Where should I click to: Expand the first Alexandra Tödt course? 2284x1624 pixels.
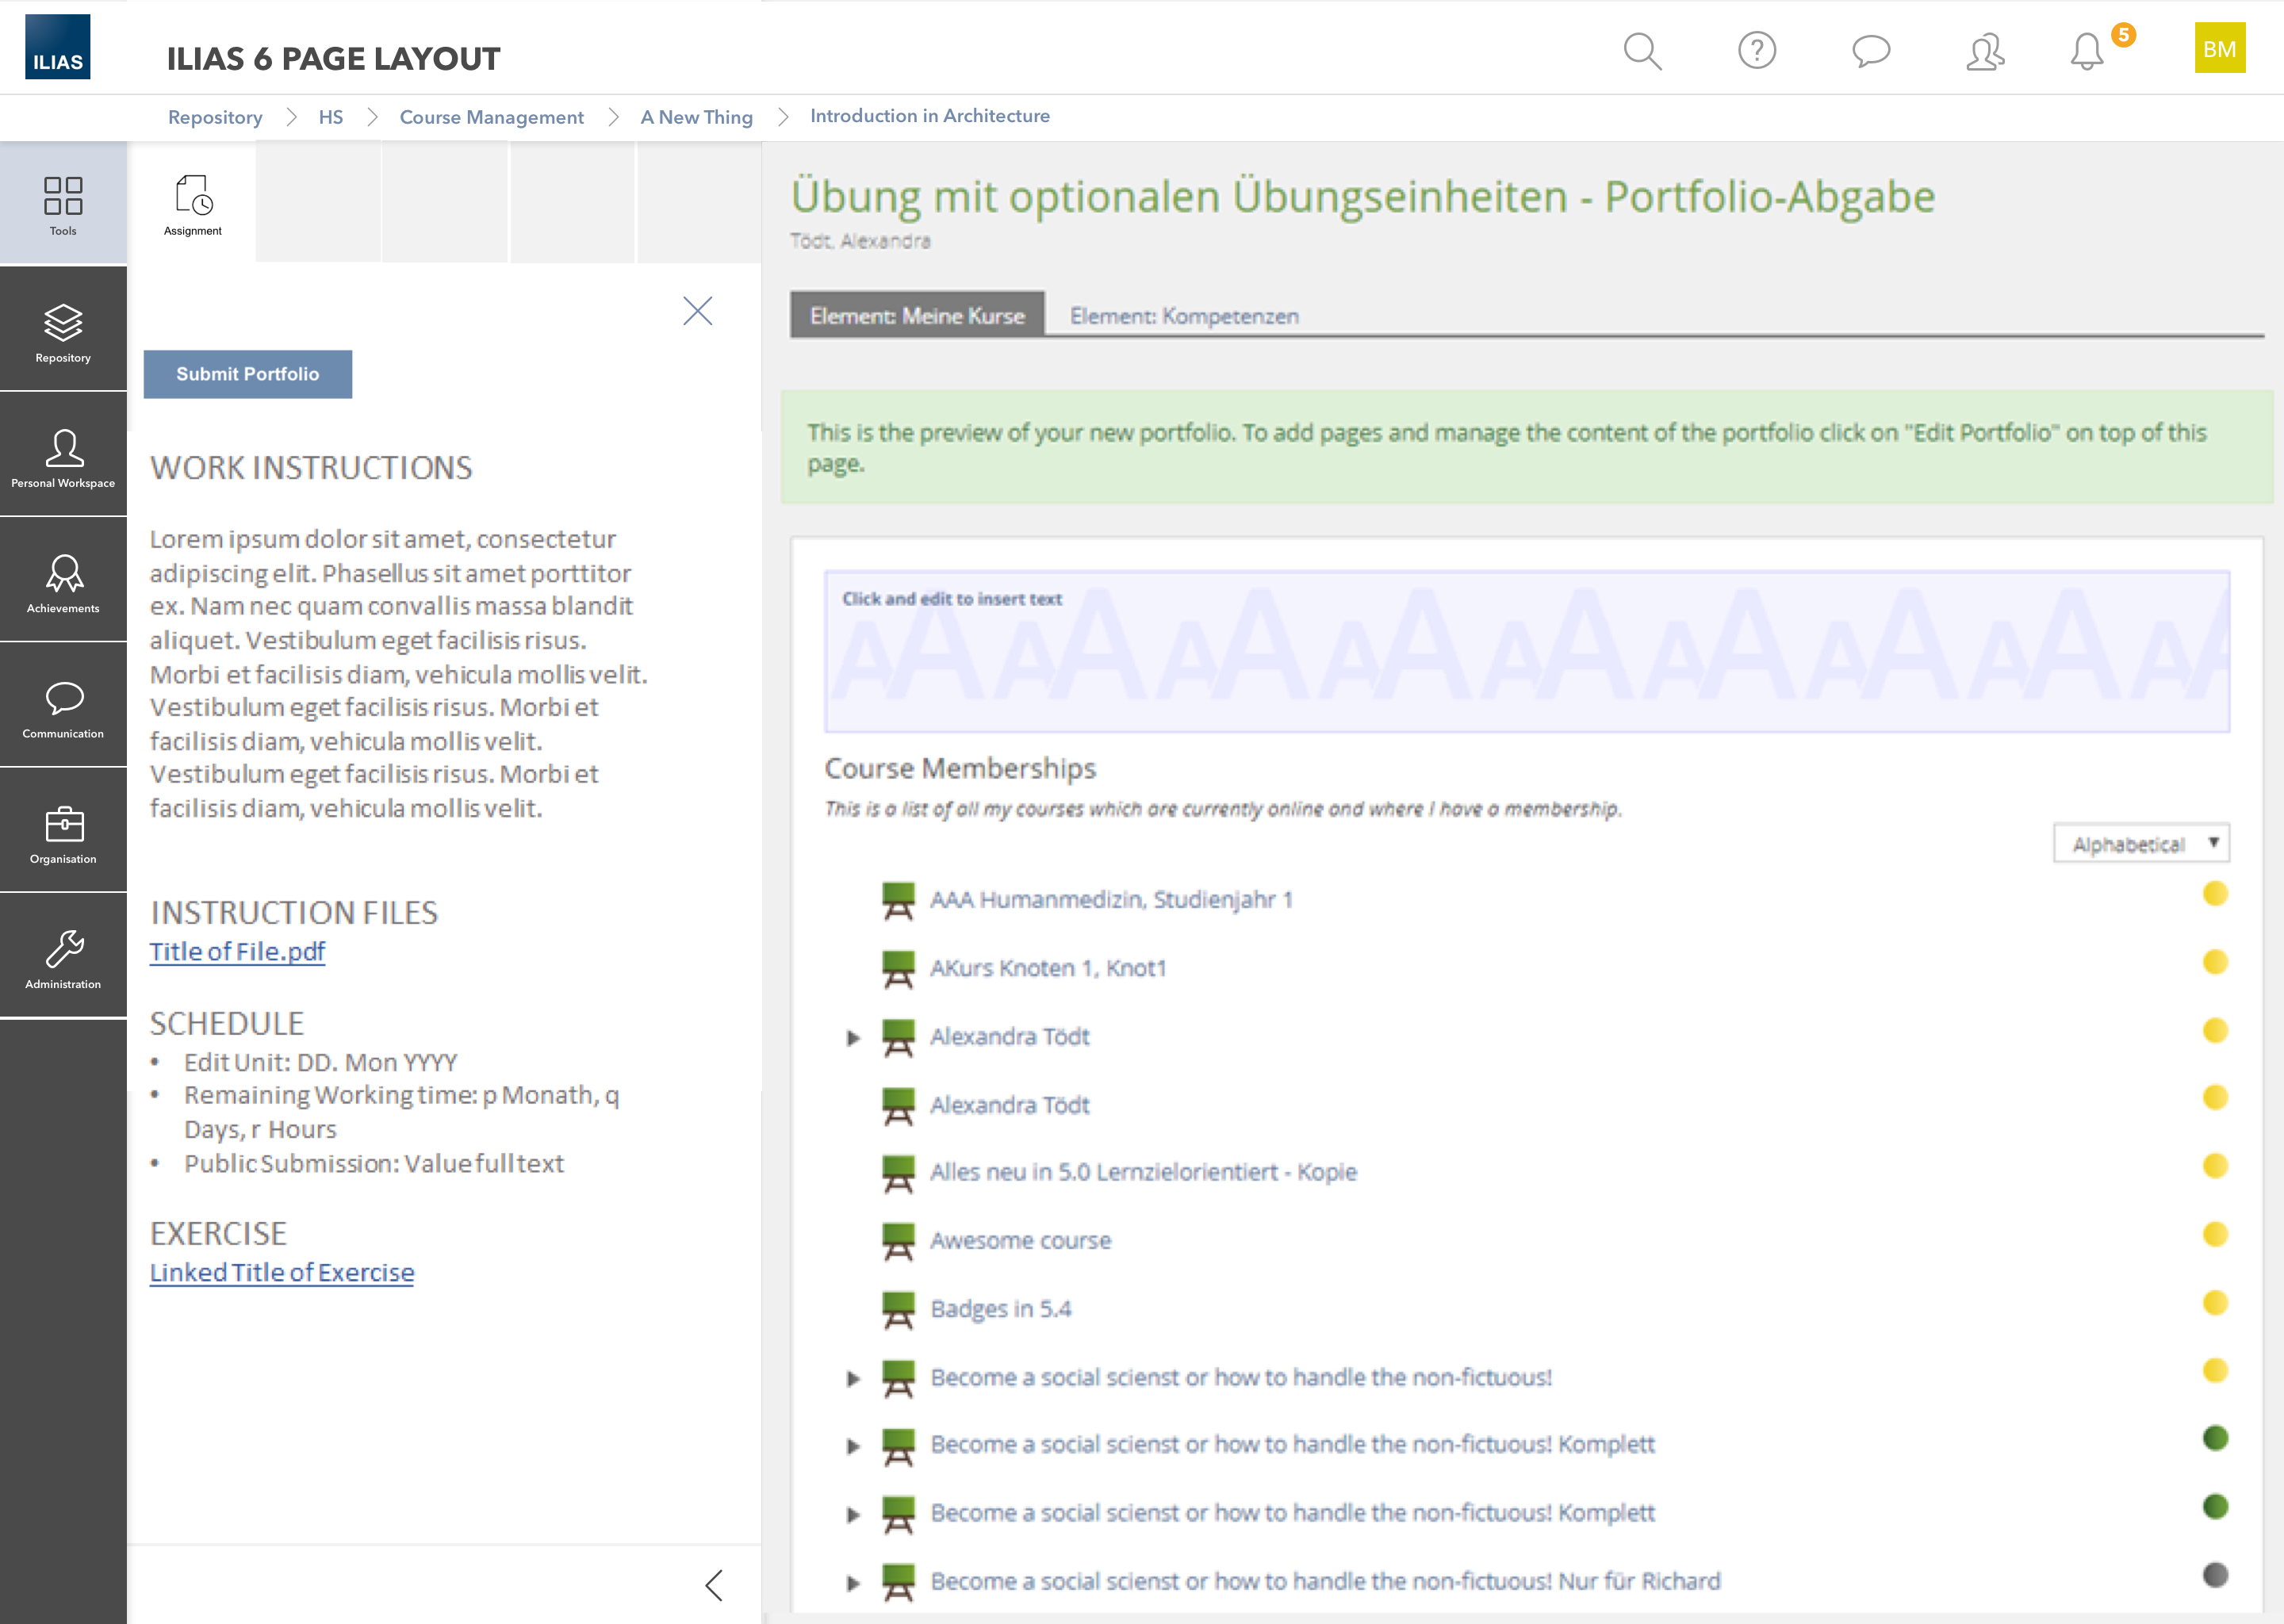tap(853, 1037)
